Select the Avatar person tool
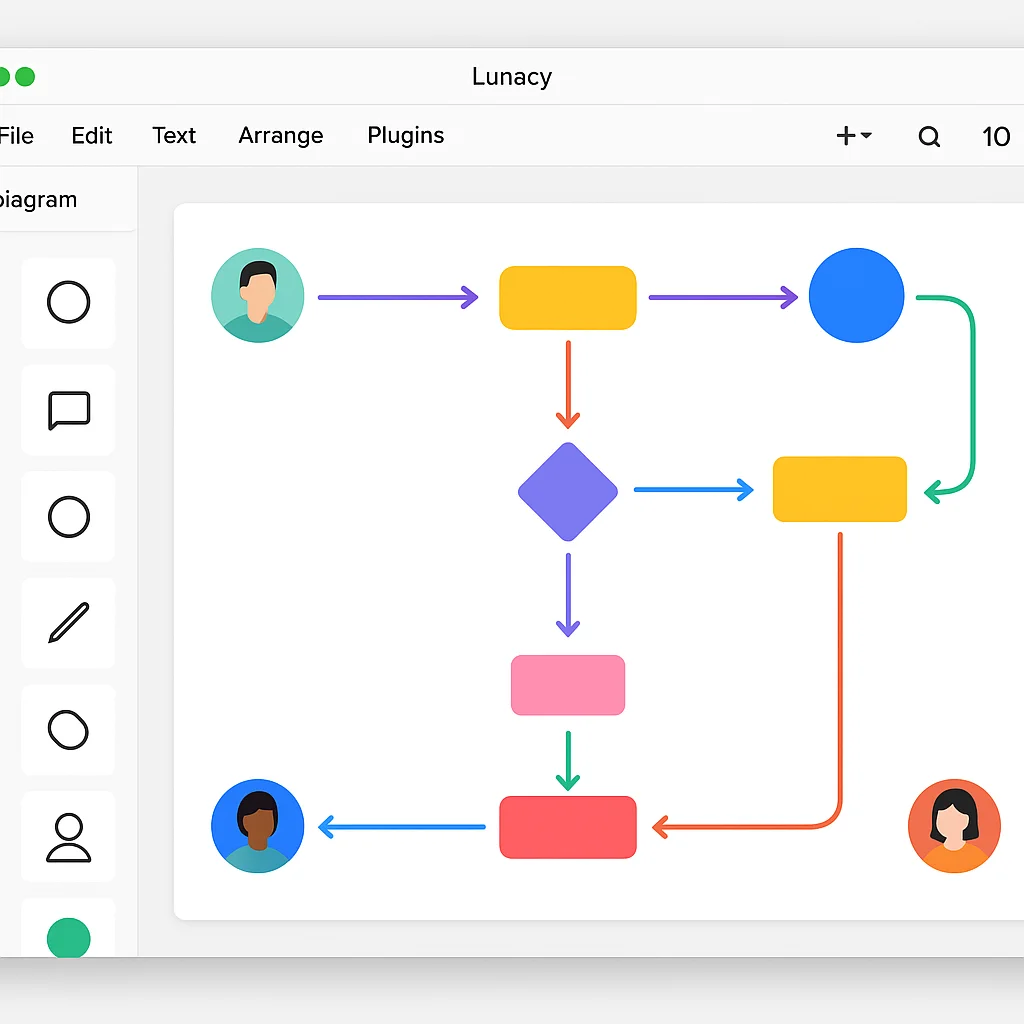This screenshot has height=1024, width=1024. click(x=68, y=837)
